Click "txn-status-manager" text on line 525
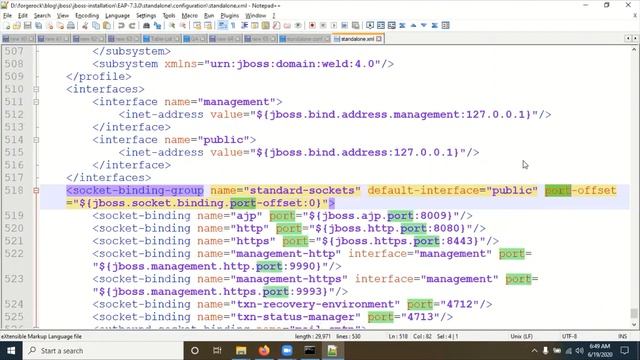 pos(296,317)
